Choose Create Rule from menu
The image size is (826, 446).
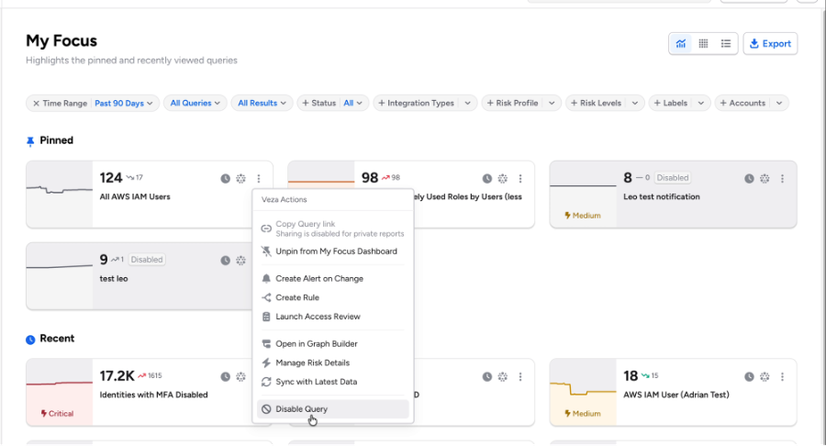tap(332, 298)
